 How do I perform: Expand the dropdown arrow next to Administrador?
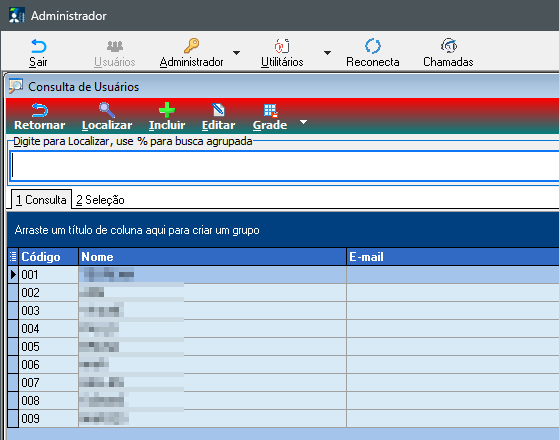pyautogui.click(x=236, y=53)
